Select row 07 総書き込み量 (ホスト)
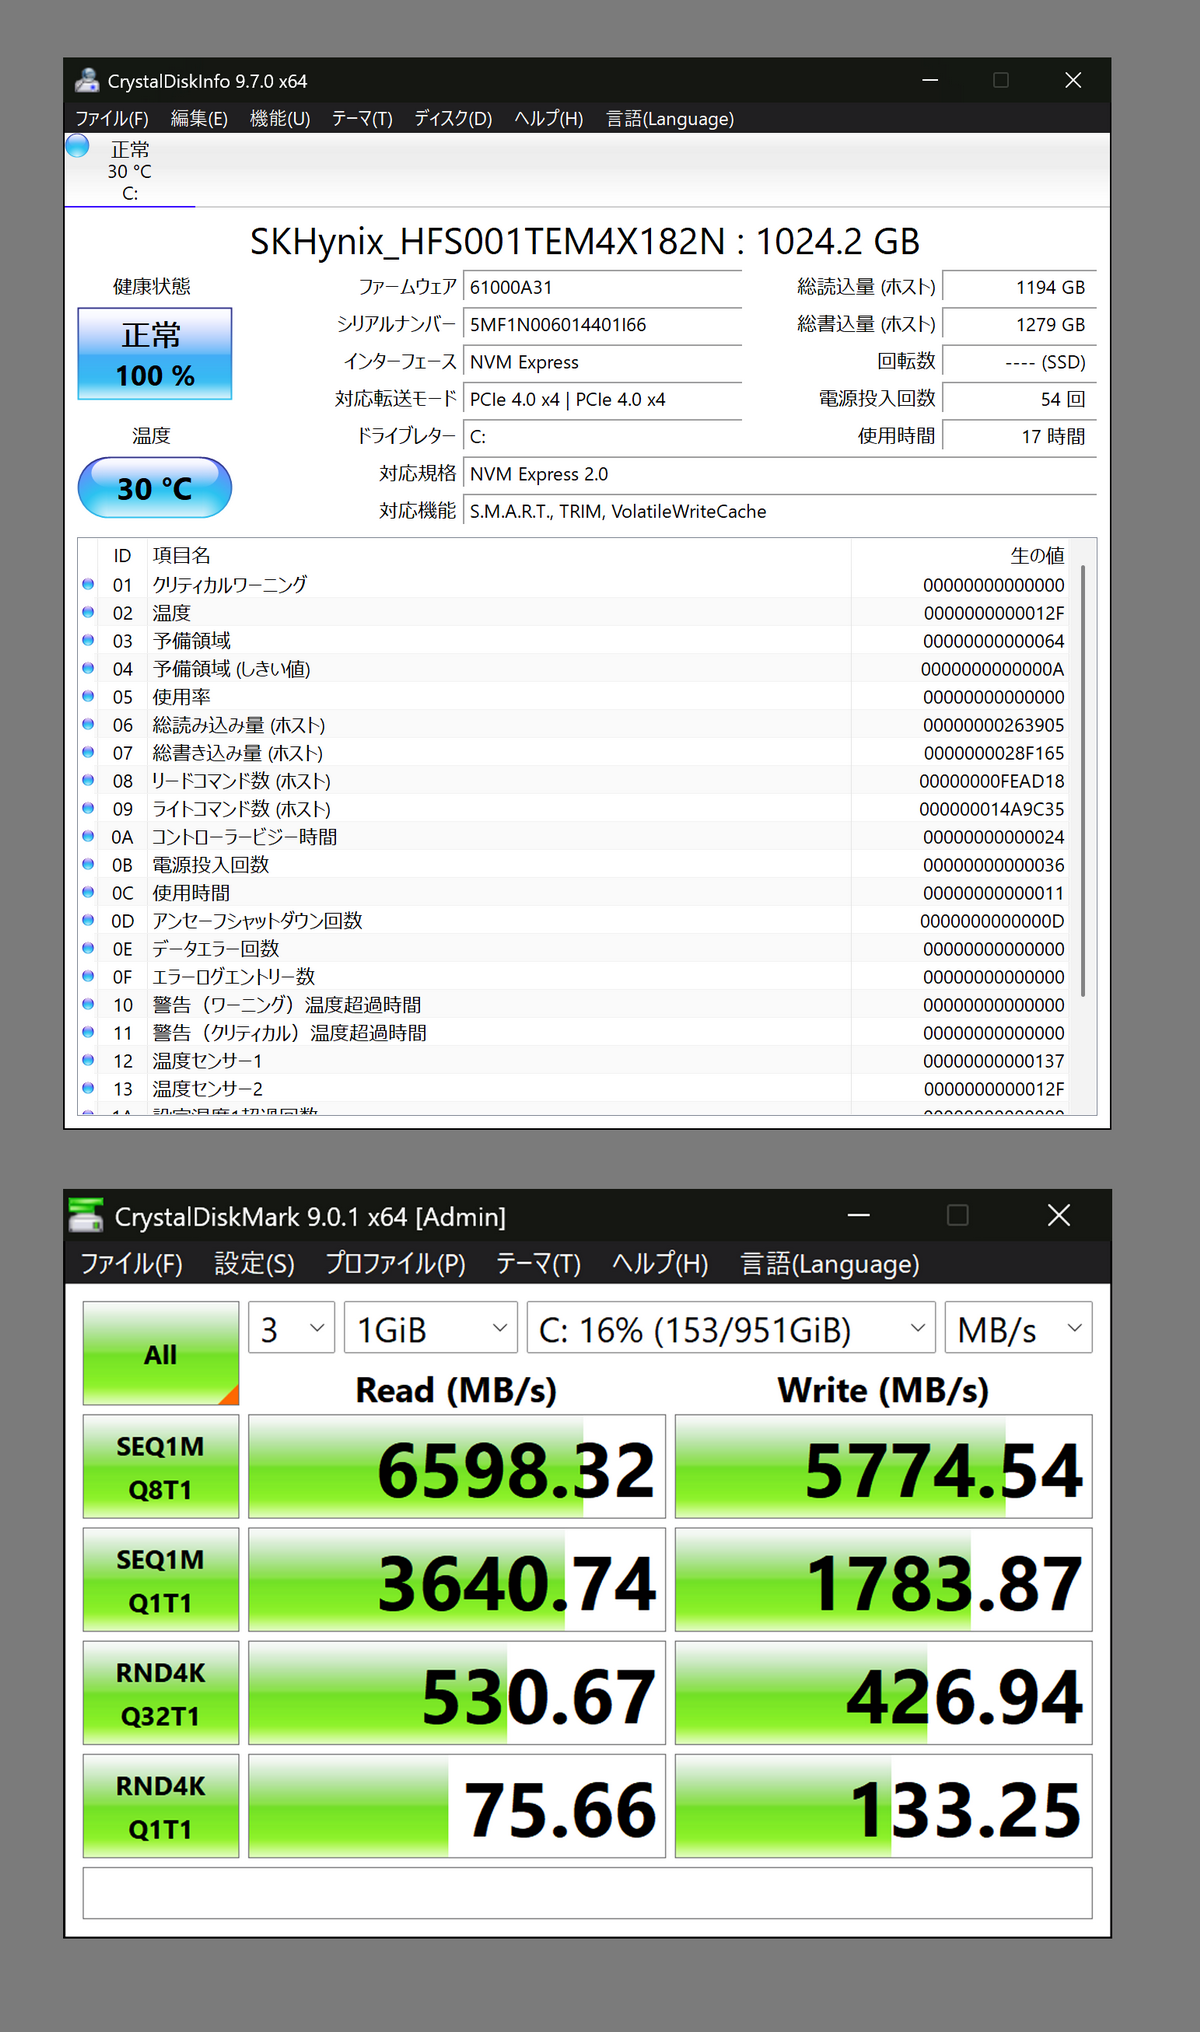Screen dimensions: 1200x2032 click(x=574, y=753)
